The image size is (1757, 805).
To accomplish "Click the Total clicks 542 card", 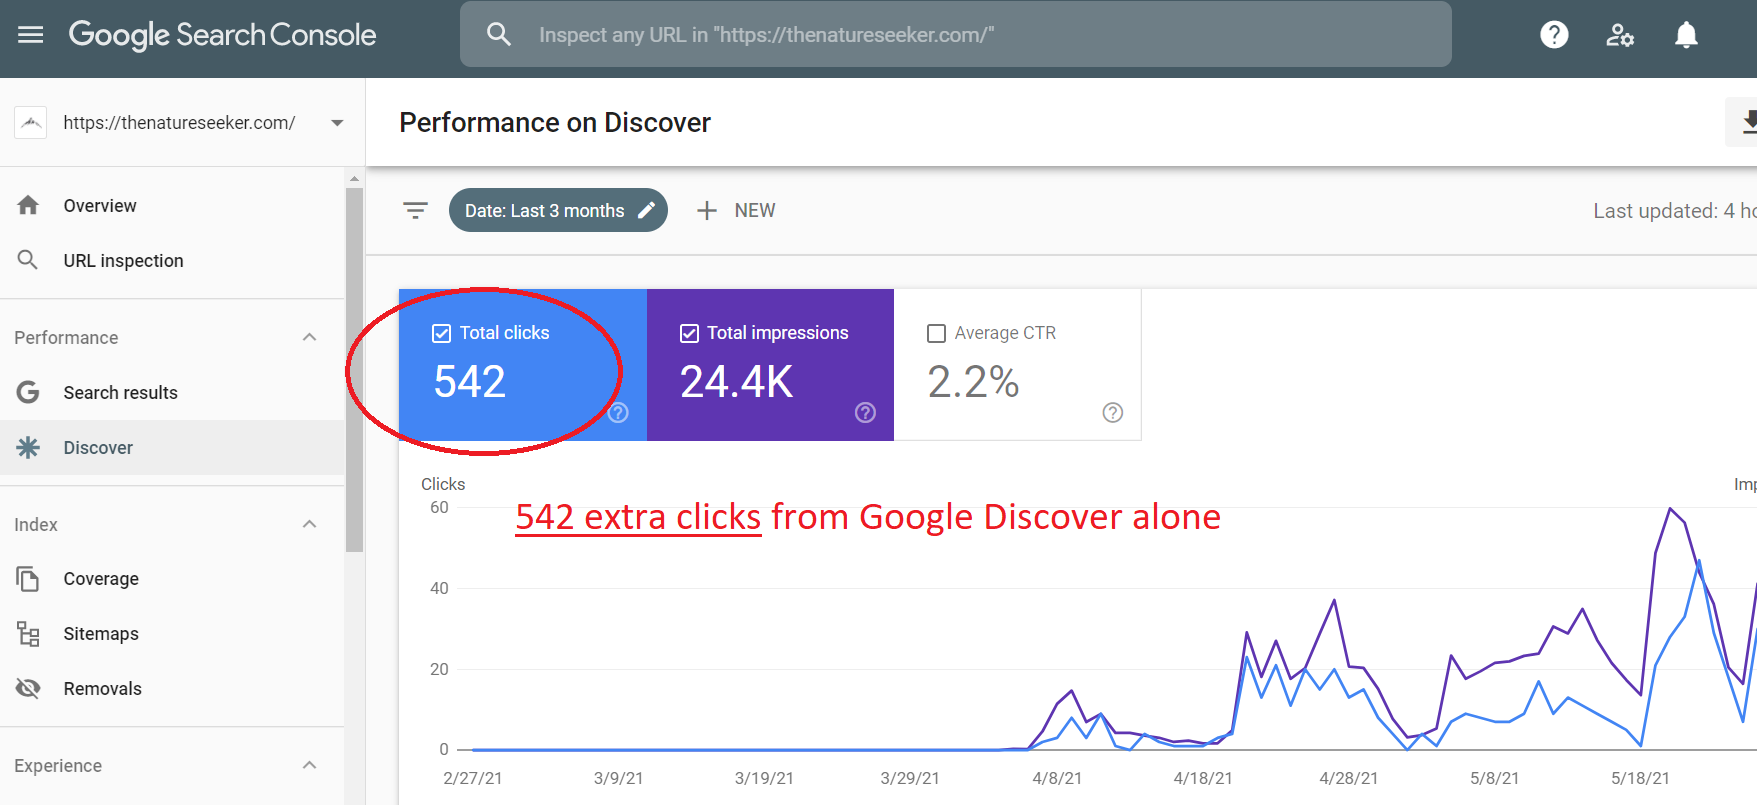I will pyautogui.click(x=523, y=365).
